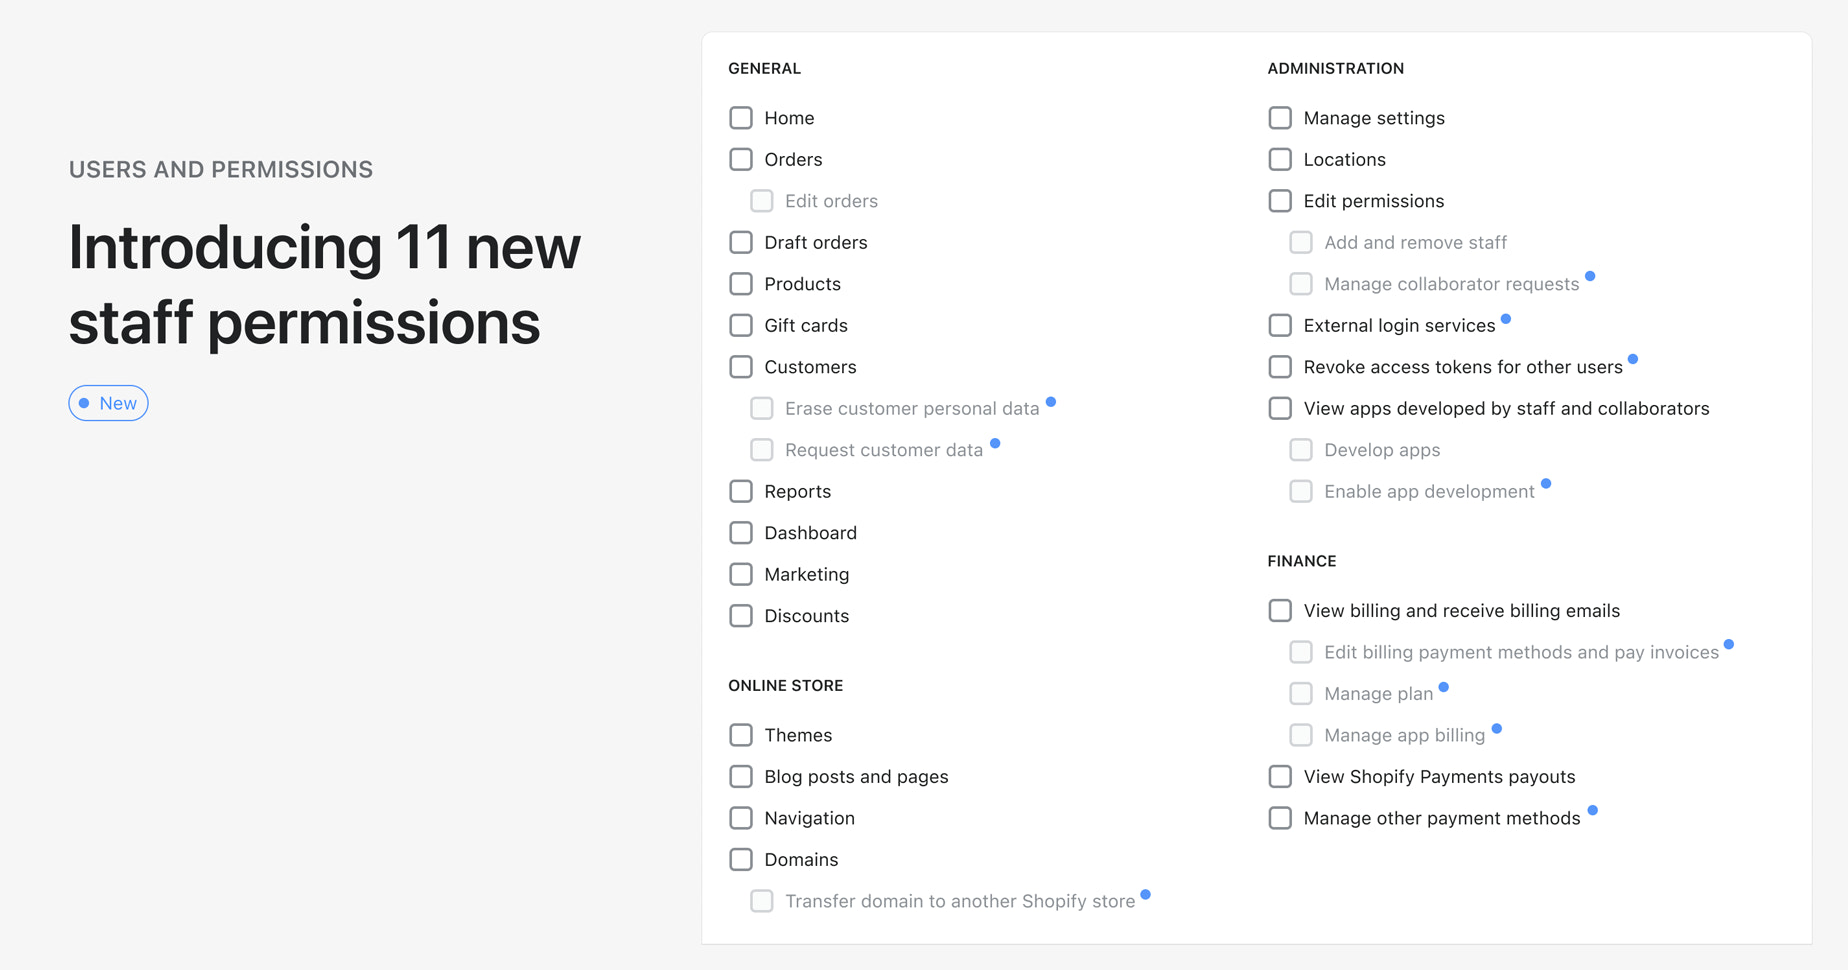
Task: Check Erase customer personal data
Action: (762, 408)
